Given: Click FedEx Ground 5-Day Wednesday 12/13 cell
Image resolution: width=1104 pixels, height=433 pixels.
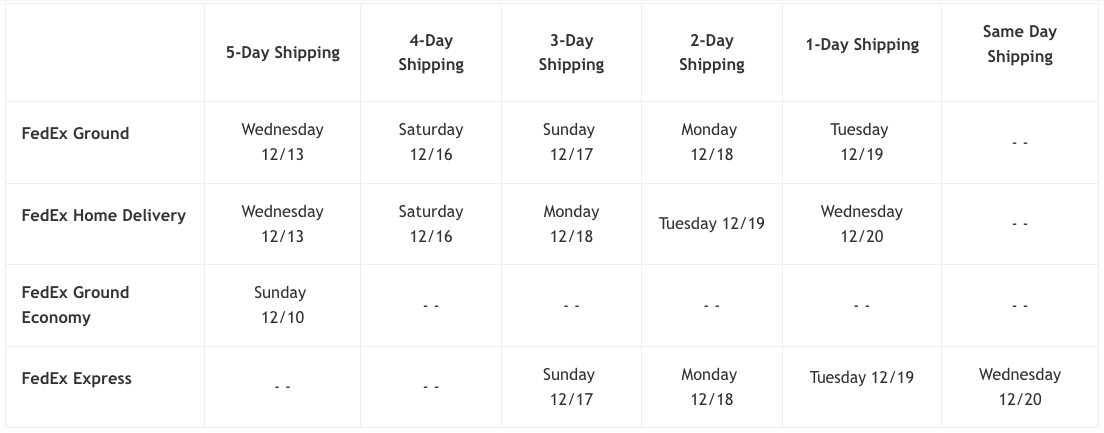Looking at the screenshot, I should pyautogui.click(x=282, y=142).
